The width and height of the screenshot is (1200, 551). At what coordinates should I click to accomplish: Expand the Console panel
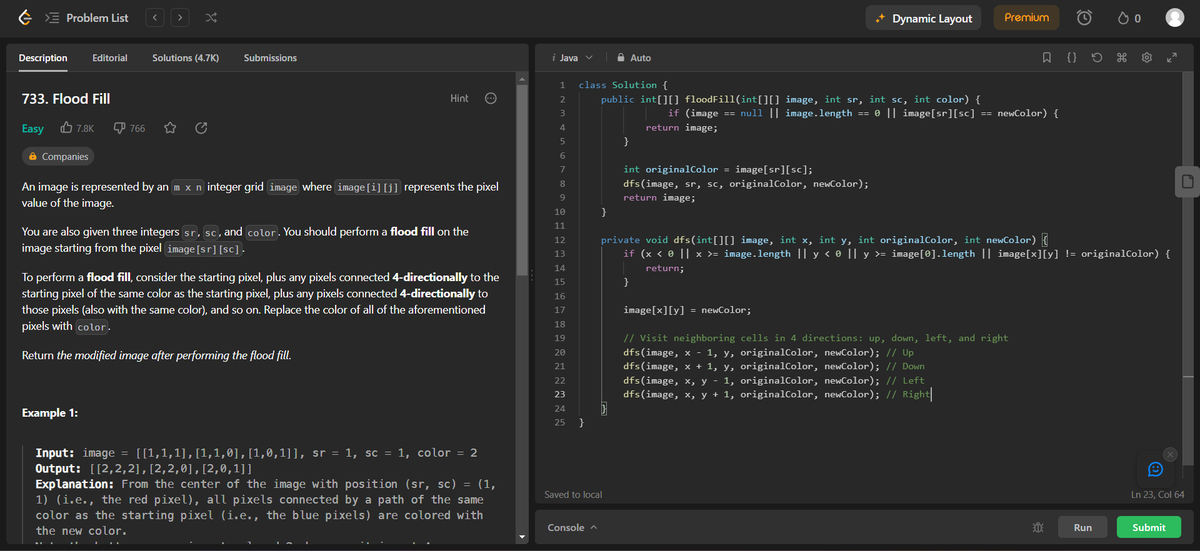(x=572, y=527)
